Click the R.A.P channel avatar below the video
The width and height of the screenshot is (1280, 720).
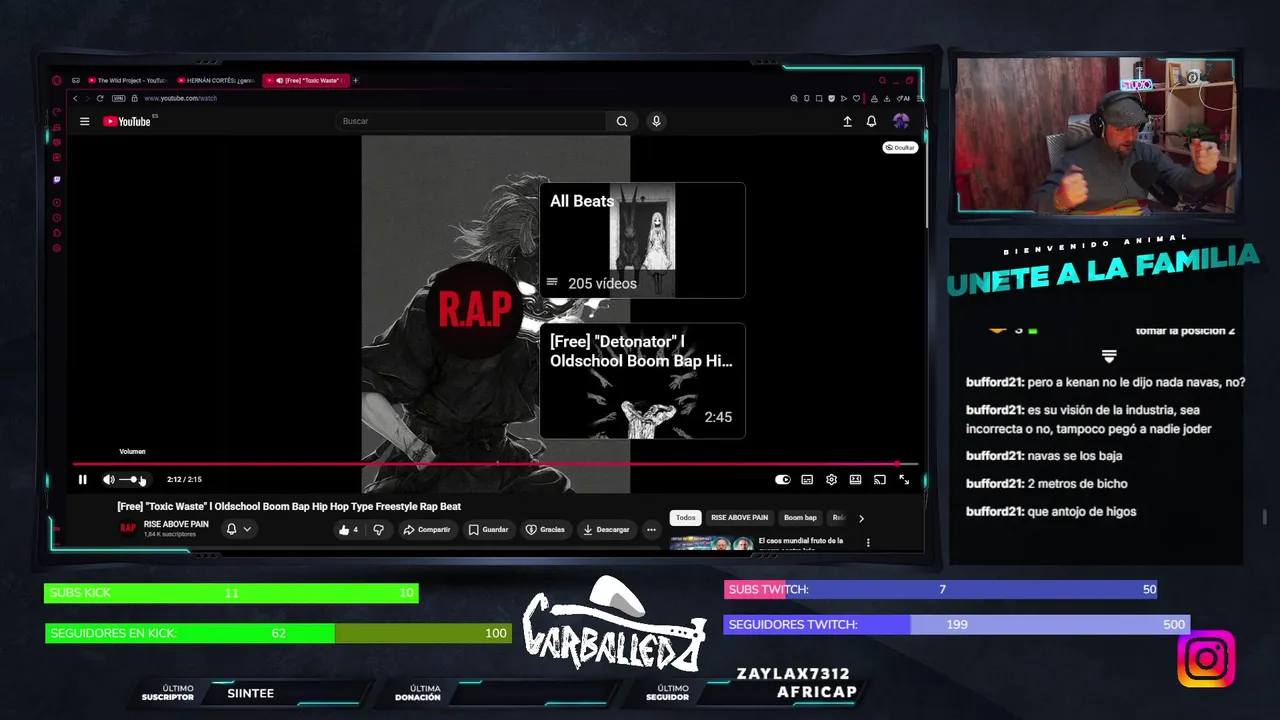(x=128, y=528)
